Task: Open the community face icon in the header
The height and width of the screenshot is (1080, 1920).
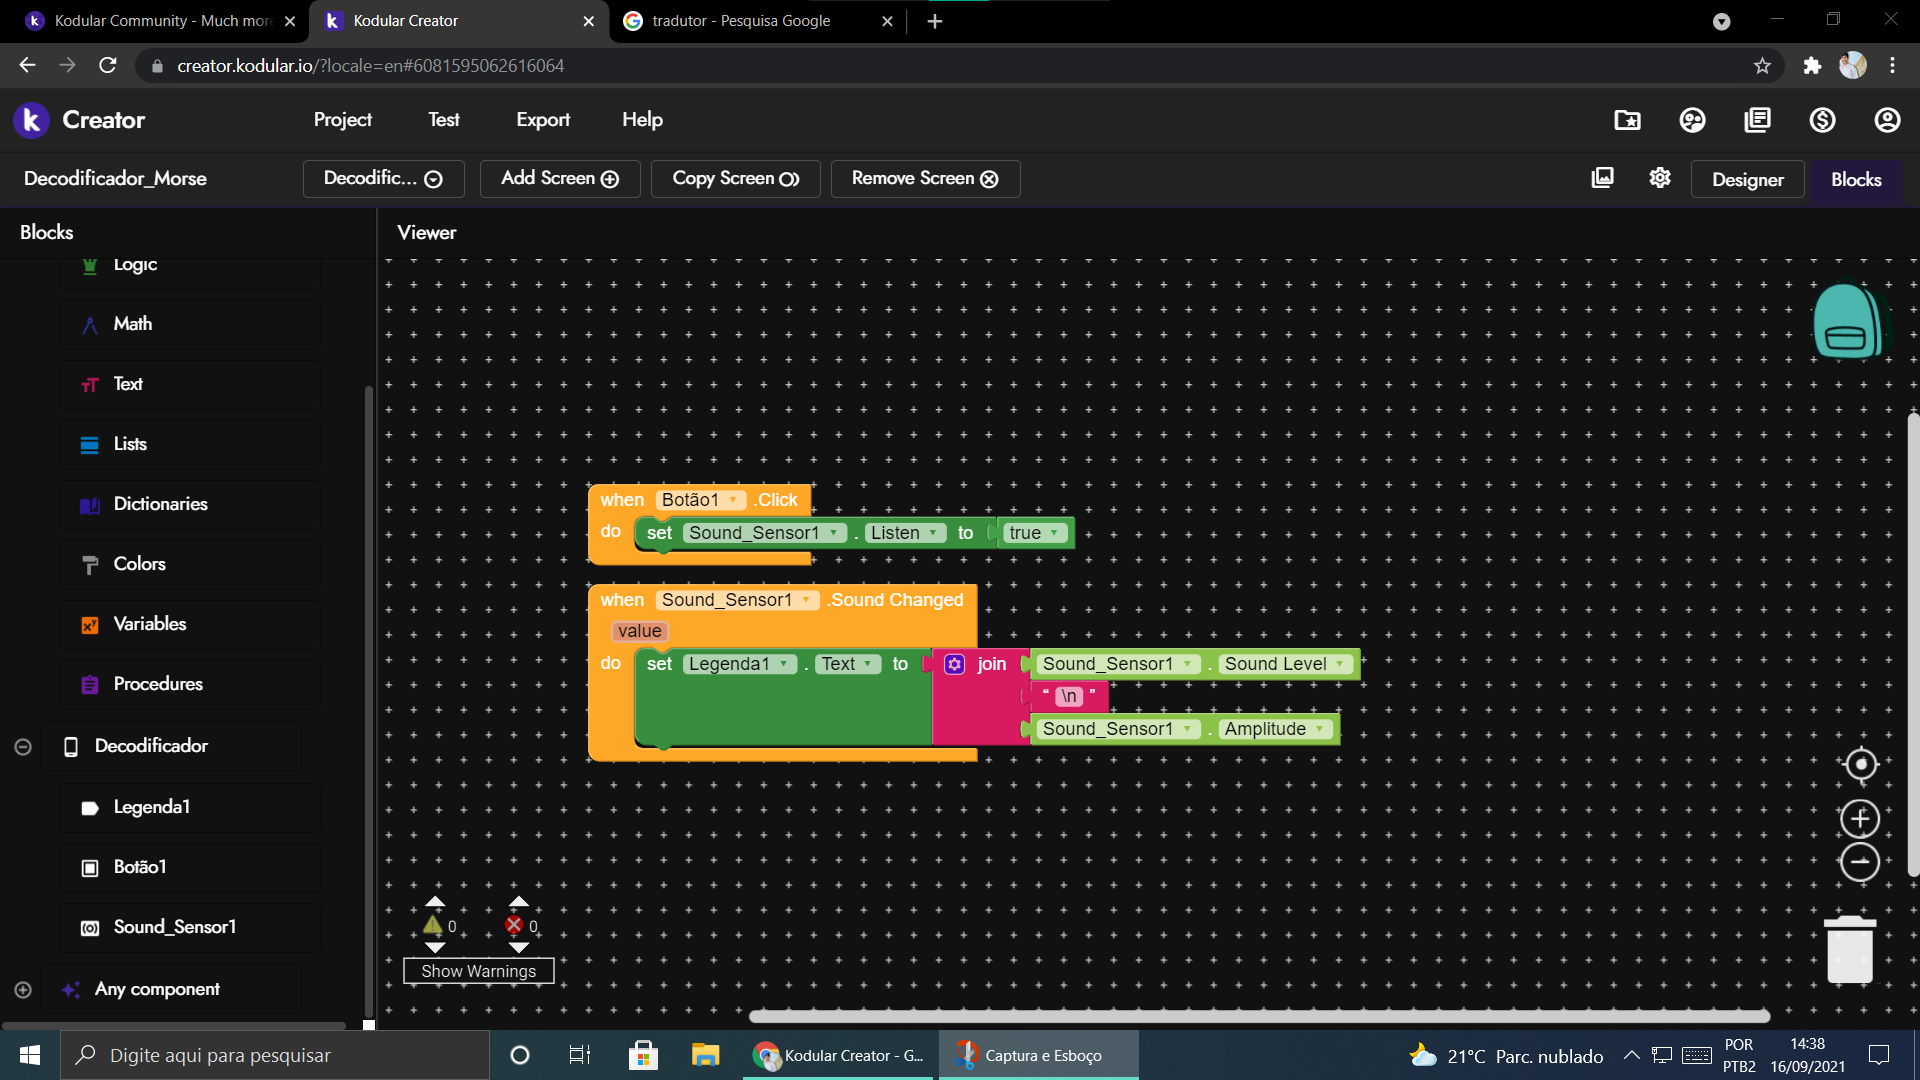Action: [x=1692, y=120]
